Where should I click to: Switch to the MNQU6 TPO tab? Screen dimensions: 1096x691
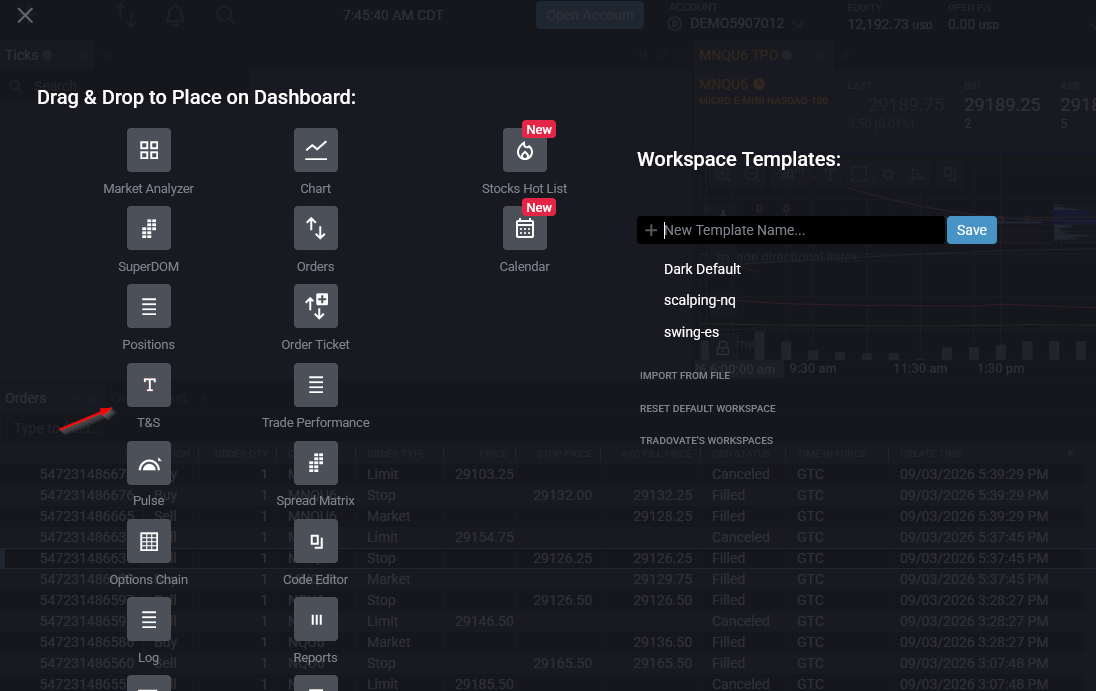pyautogui.click(x=738, y=55)
